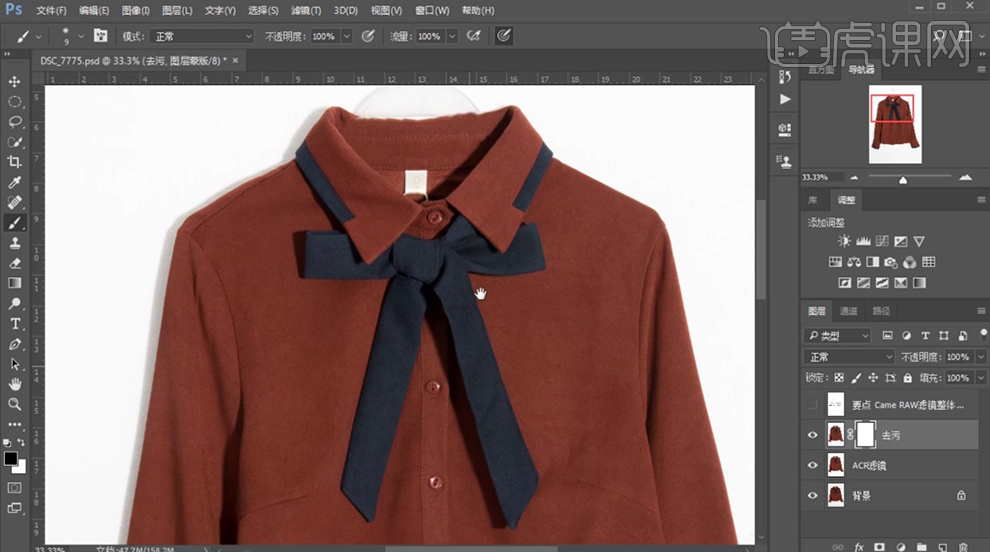Click the navigator zoom in mountain icon
Screen dimensions: 990x552
pos(965,177)
